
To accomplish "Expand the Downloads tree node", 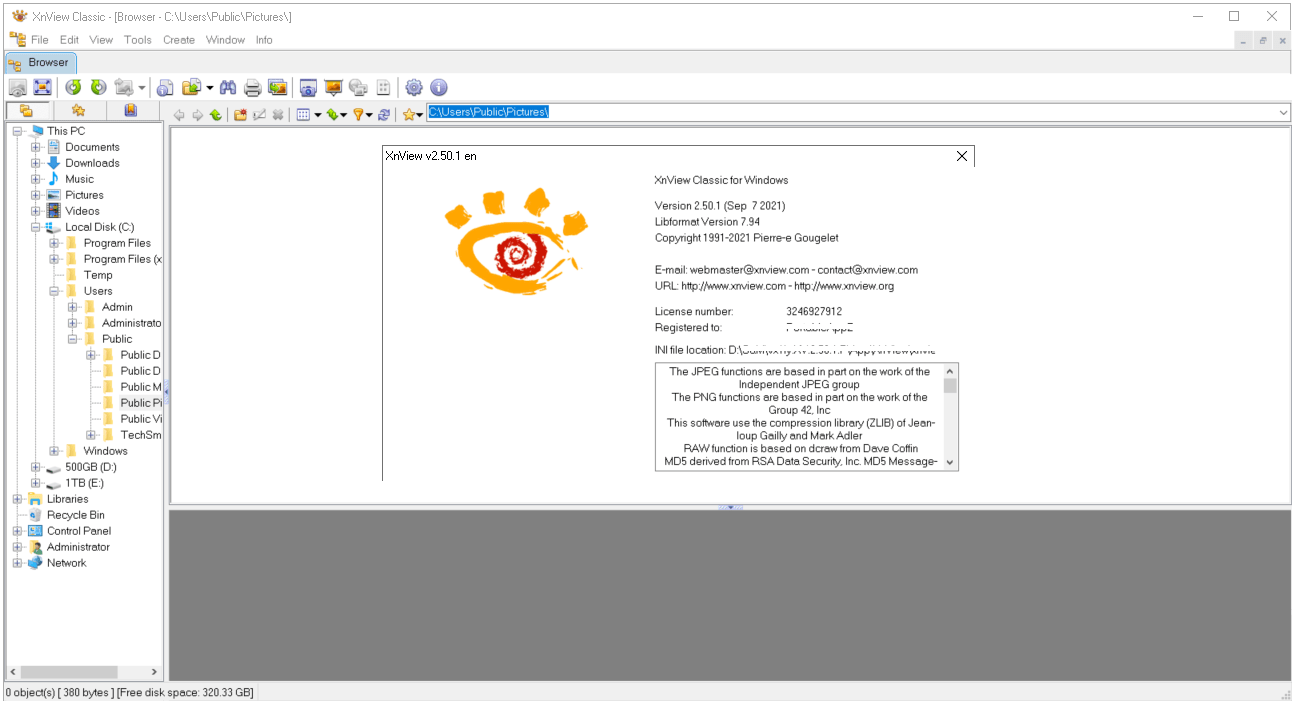I will (35, 163).
